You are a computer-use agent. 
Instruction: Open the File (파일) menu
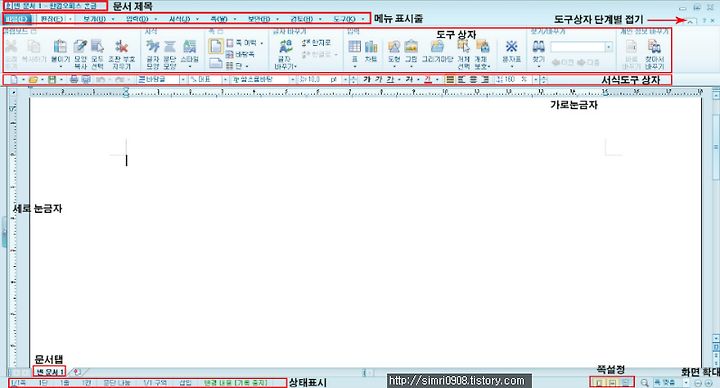(x=17, y=19)
